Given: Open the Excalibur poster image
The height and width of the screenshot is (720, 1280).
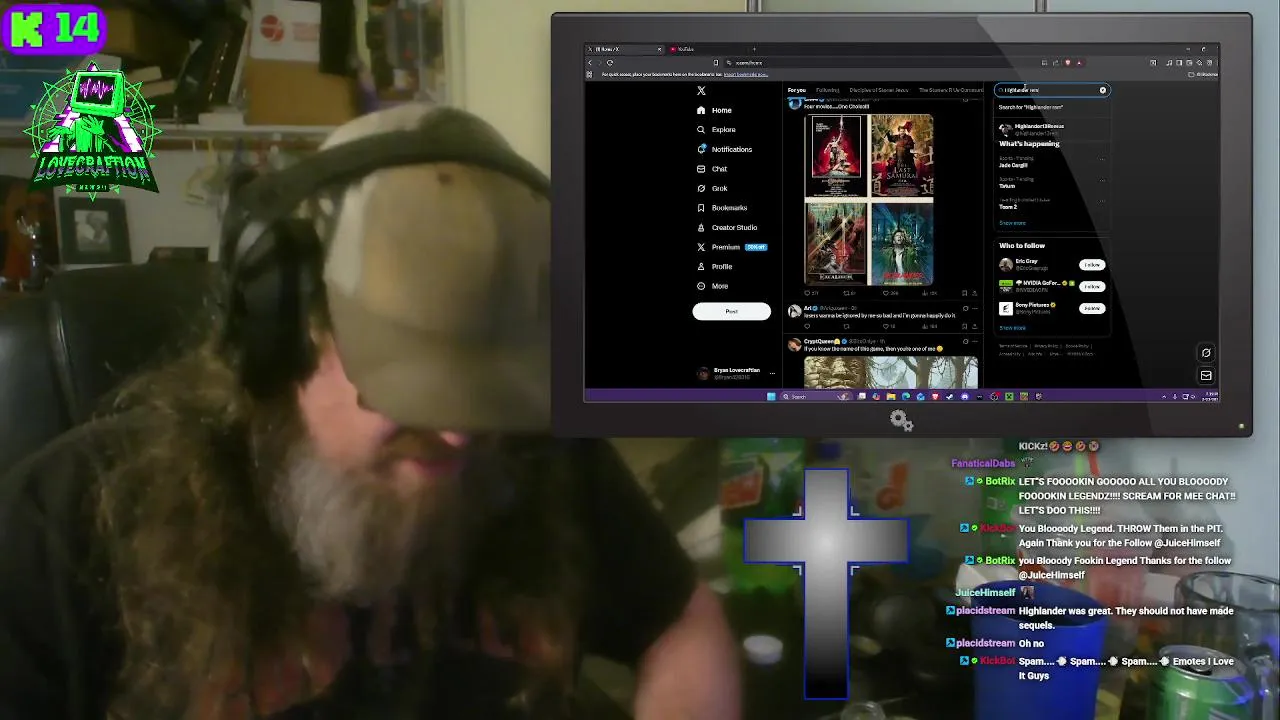Looking at the screenshot, I should click(x=836, y=243).
